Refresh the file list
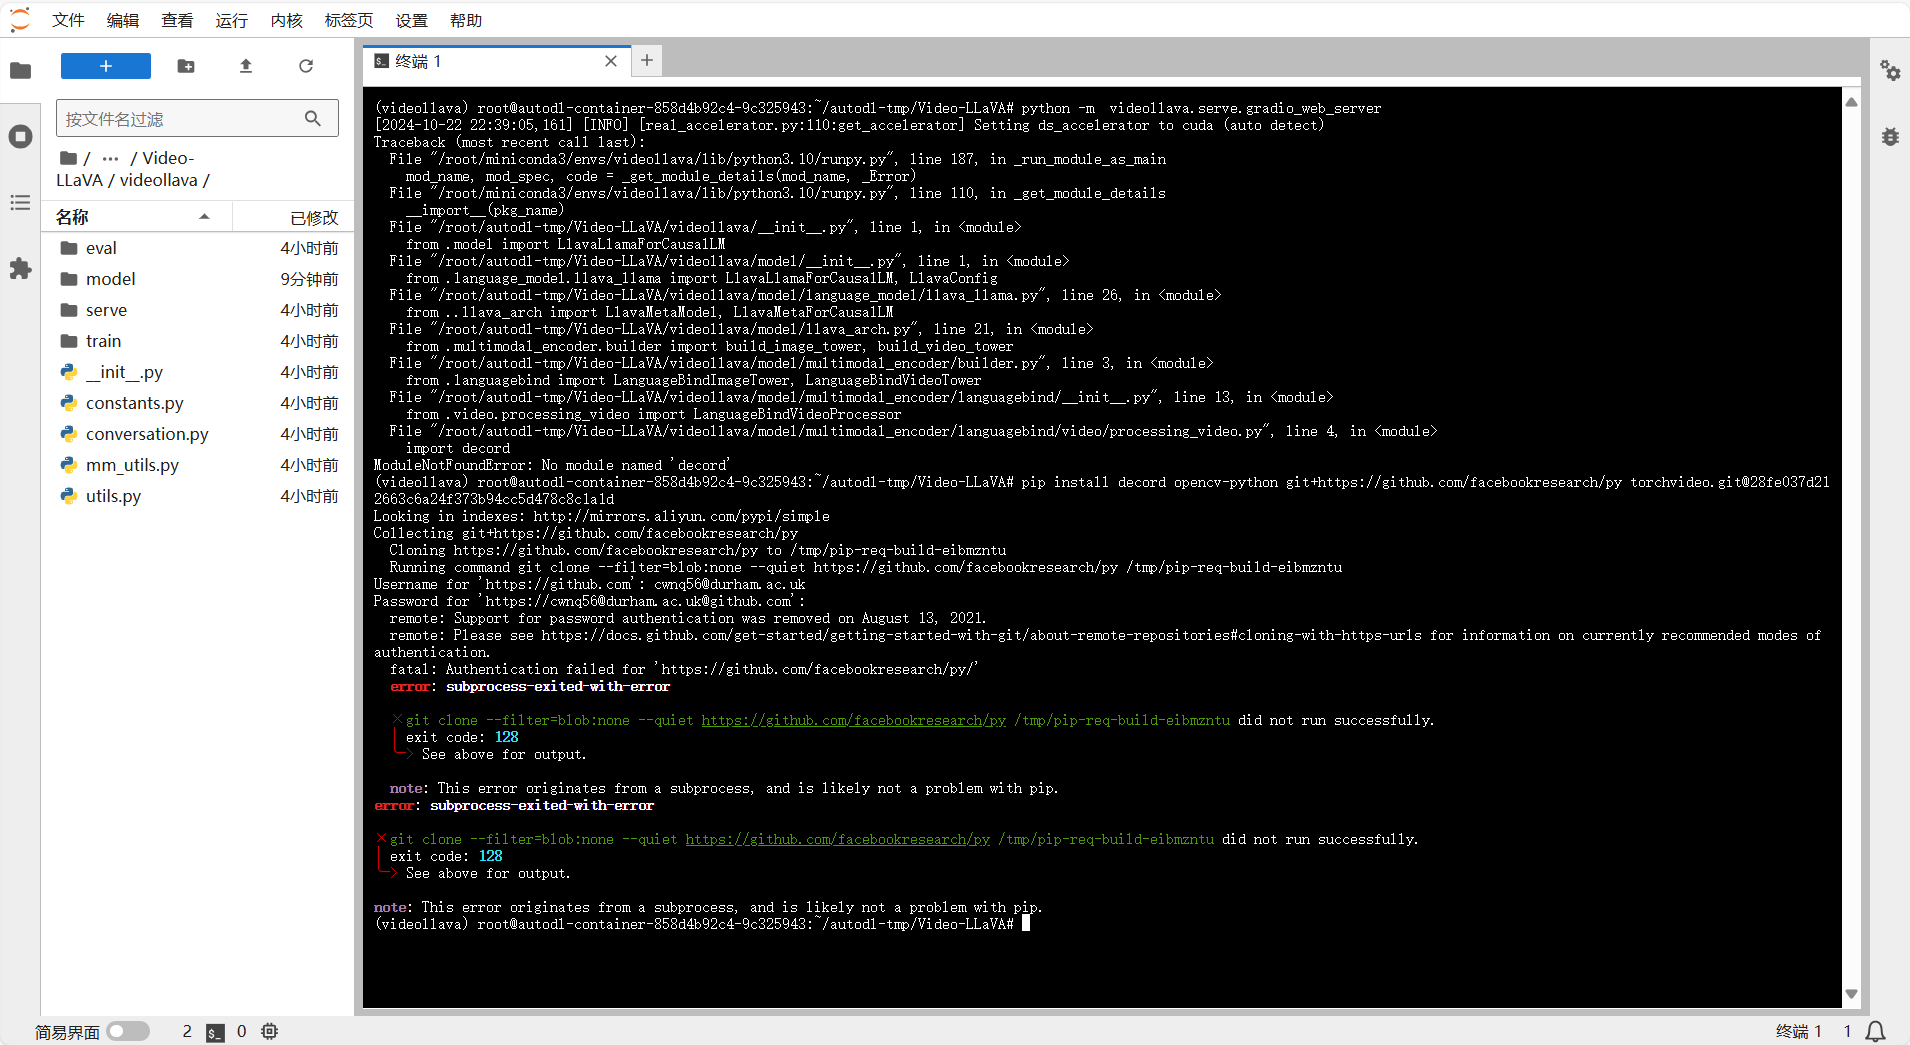 point(306,66)
